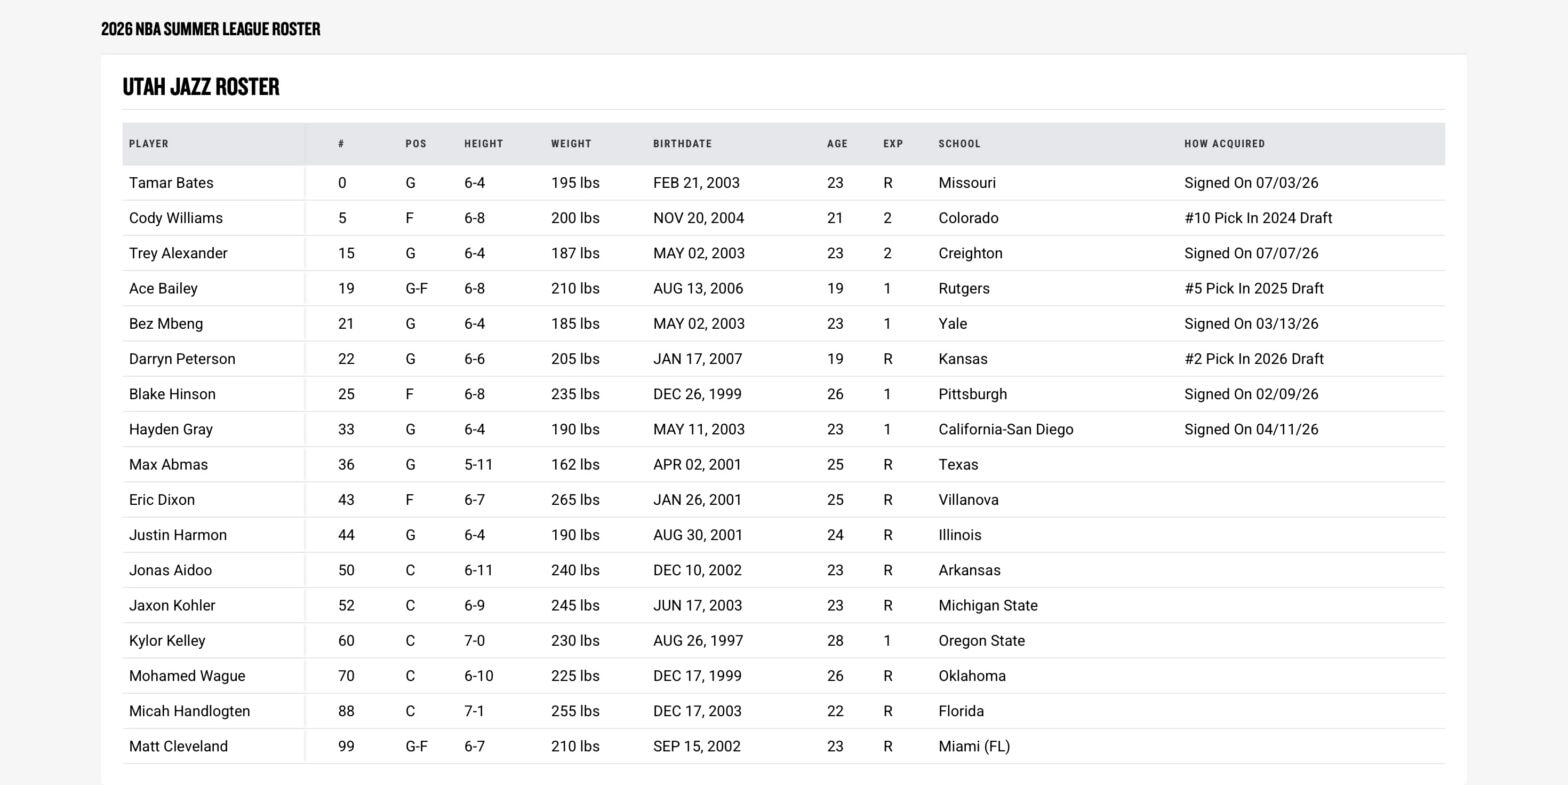Select the BIRTHDATE column header

tap(683, 144)
